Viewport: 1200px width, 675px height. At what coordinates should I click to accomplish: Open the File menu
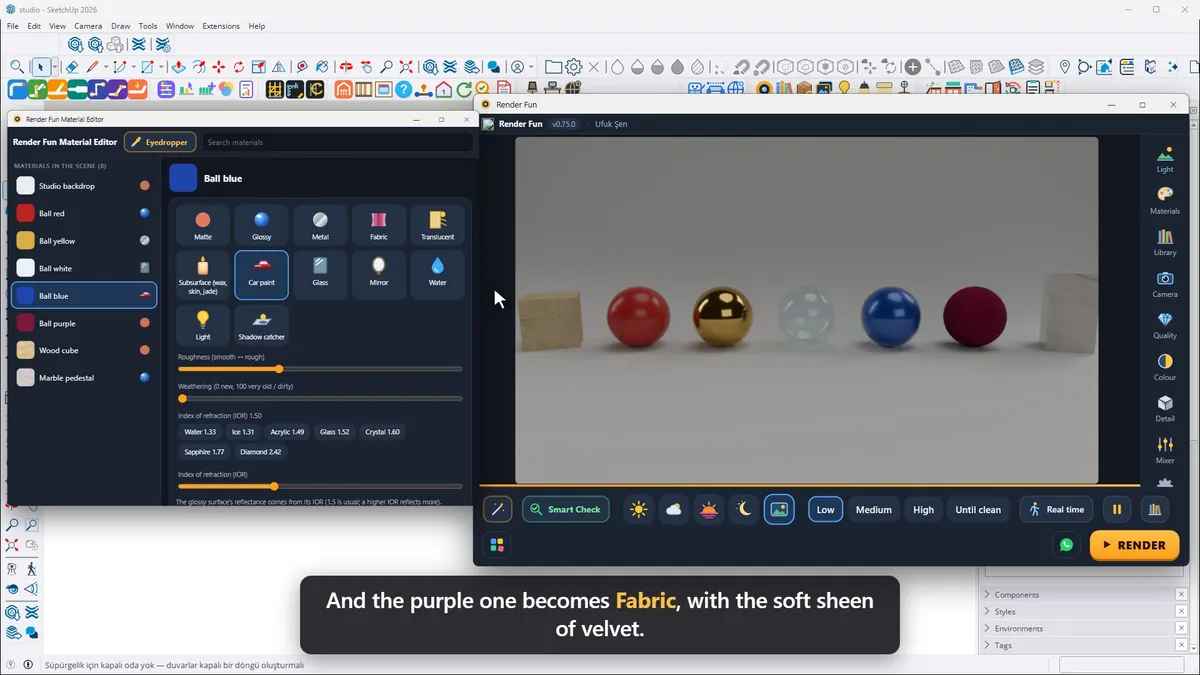[13, 26]
